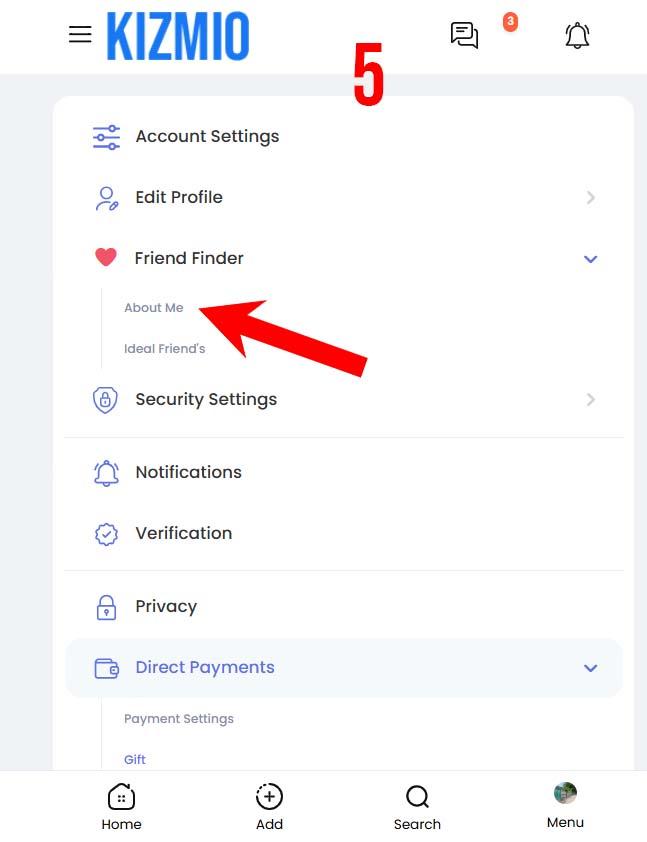
Task: Open the hamburger menu icon
Action: pyautogui.click(x=80, y=34)
